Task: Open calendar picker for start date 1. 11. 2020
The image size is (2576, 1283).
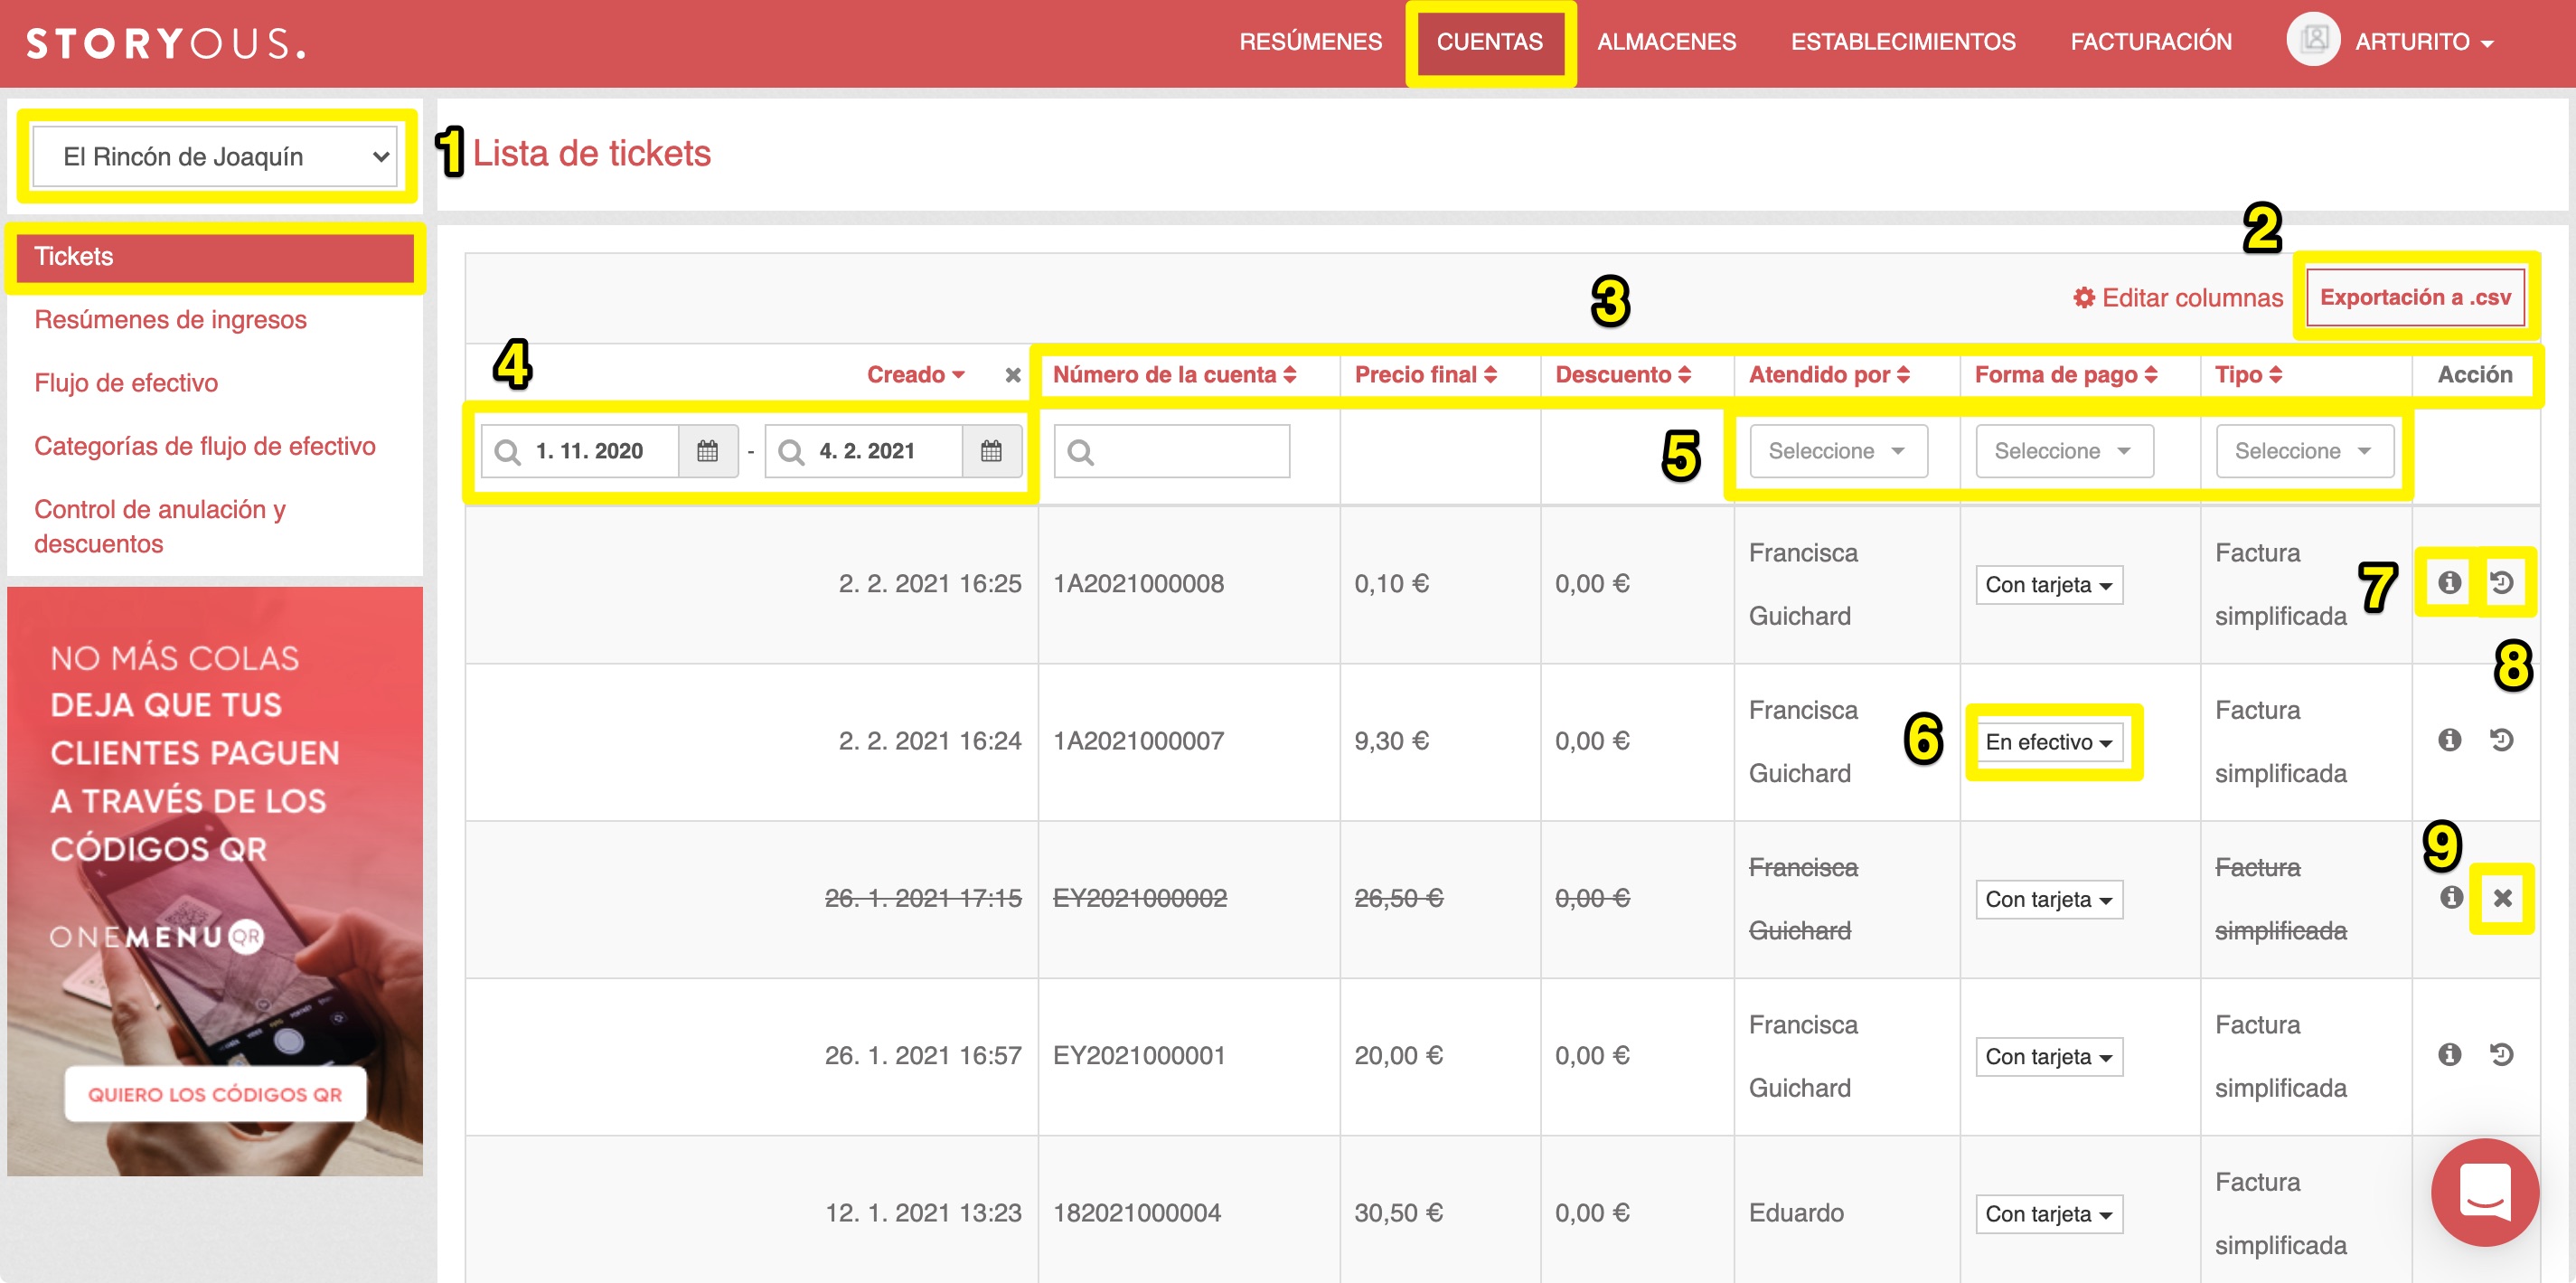Action: pos(708,451)
